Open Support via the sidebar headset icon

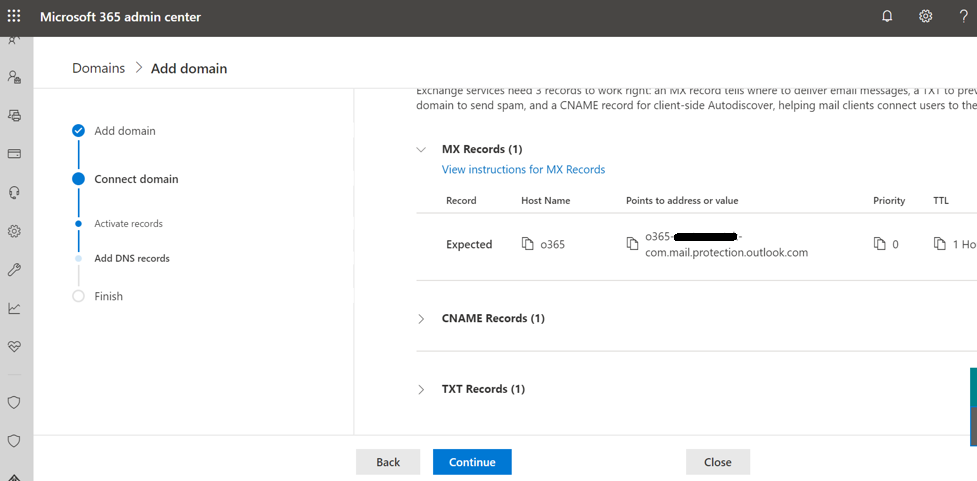click(14, 193)
